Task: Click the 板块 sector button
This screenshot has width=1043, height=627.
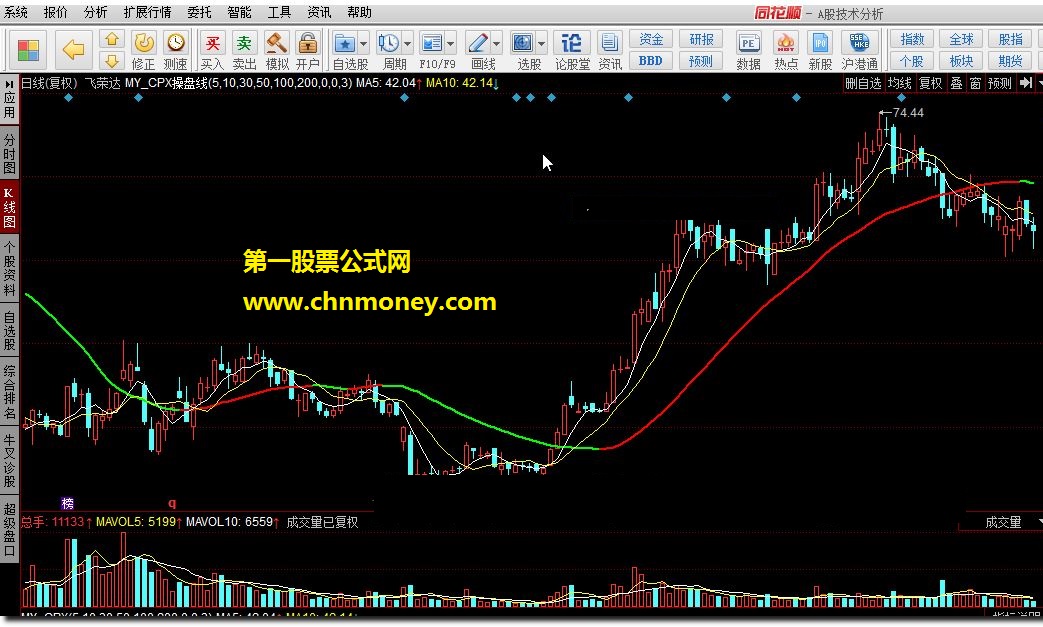Action: 961,61
